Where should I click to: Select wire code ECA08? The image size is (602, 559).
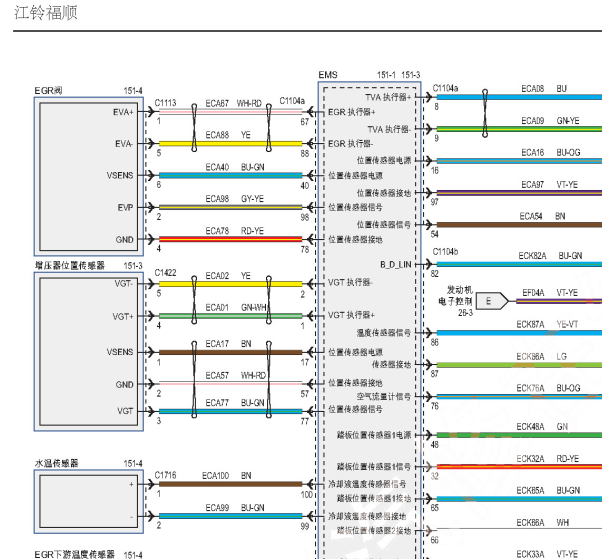coord(533,89)
